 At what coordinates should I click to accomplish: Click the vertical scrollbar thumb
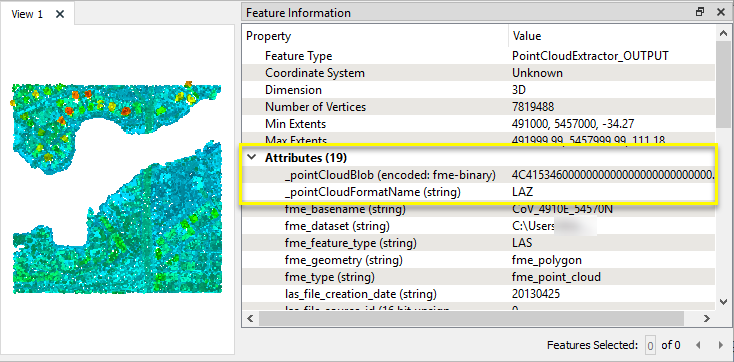(722, 85)
